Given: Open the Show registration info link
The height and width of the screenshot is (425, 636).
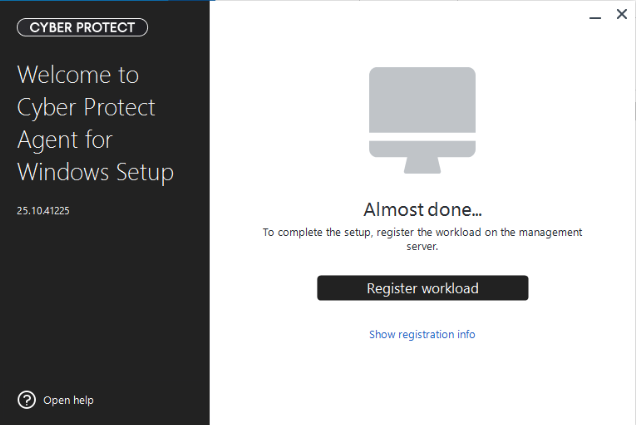Looking at the screenshot, I should [x=422, y=334].
